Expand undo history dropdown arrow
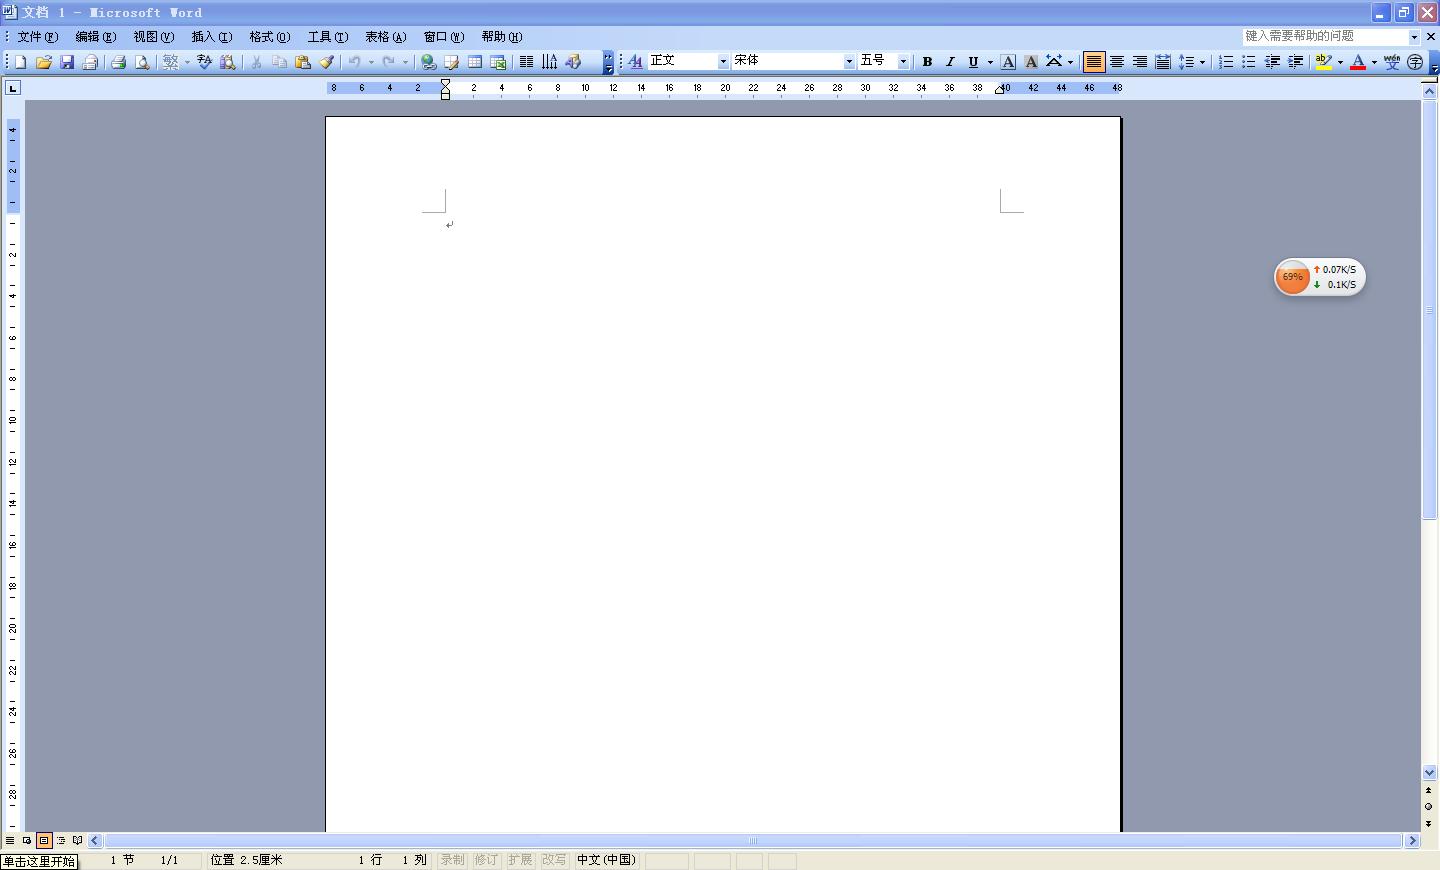The height and width of the screenshot is (870, 1440). 371,62
